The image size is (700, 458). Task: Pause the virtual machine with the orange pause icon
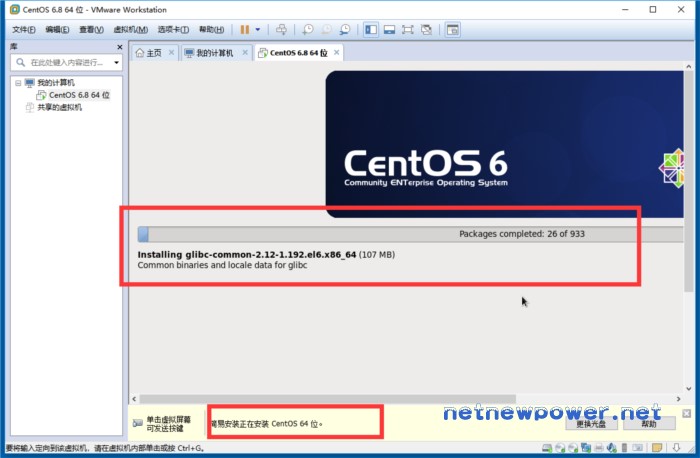click(x=245, y=29)
